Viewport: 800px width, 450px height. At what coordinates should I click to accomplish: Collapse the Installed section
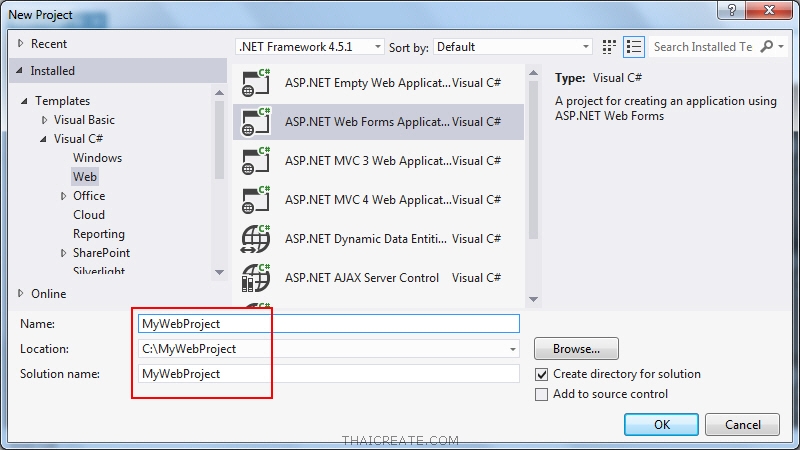coord(19,70)
